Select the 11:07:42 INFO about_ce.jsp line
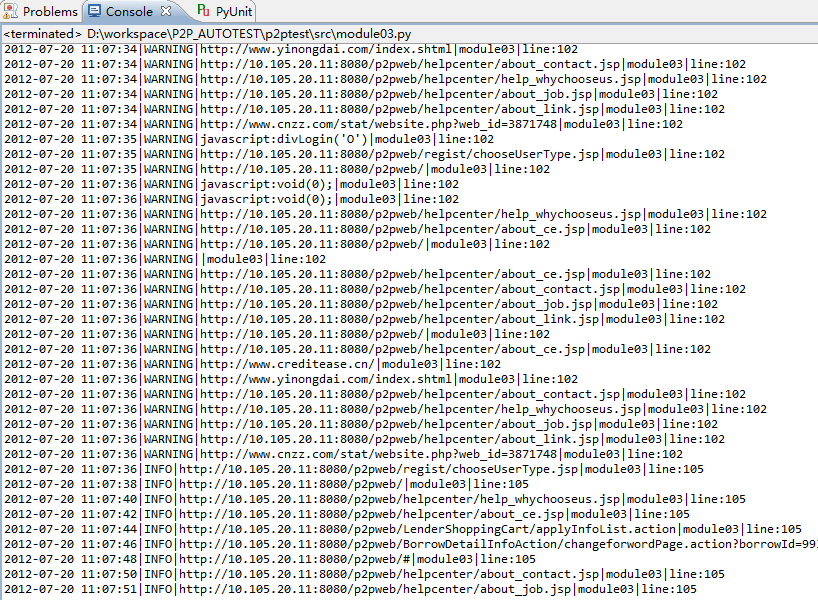818x600 pixels. point(347,514)
